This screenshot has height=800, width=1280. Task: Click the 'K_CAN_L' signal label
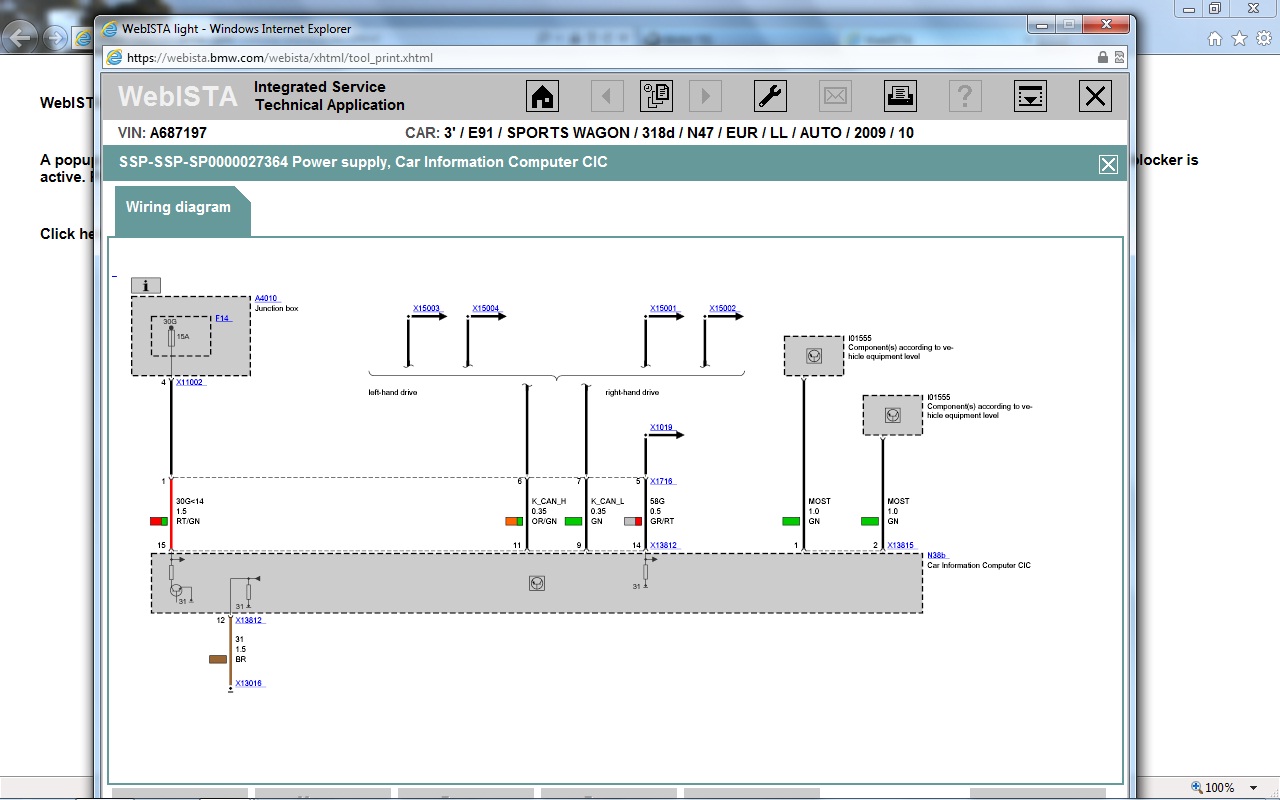(608, 501)
